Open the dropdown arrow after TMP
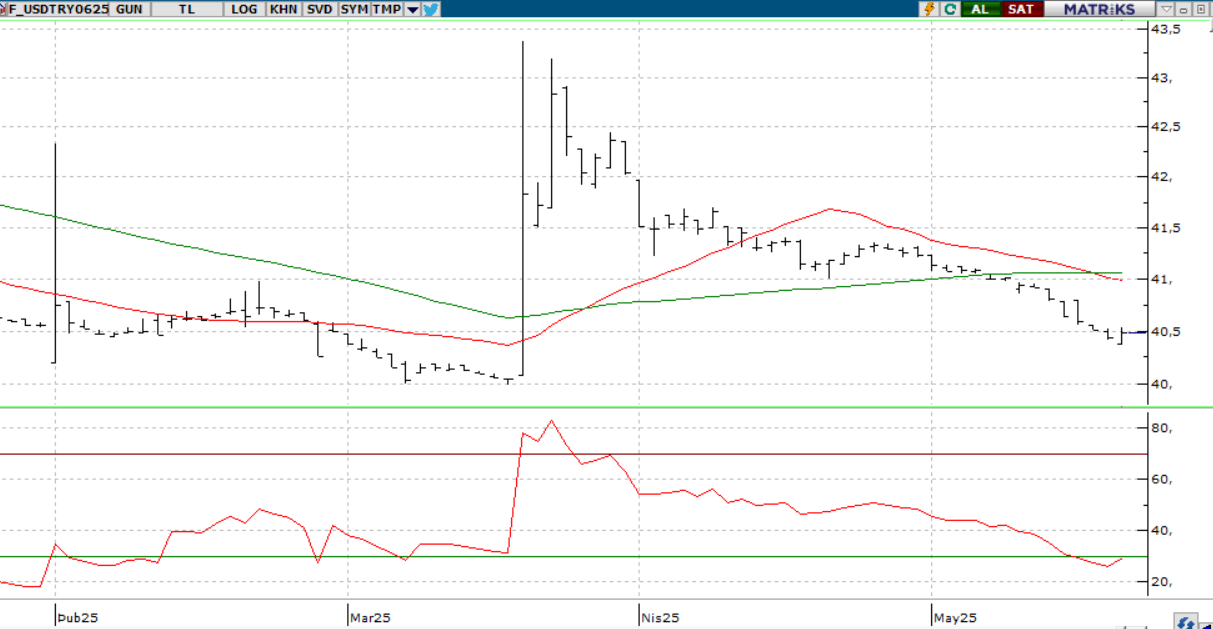Viewport: 1213px width, 629px height. click(412, 9)
